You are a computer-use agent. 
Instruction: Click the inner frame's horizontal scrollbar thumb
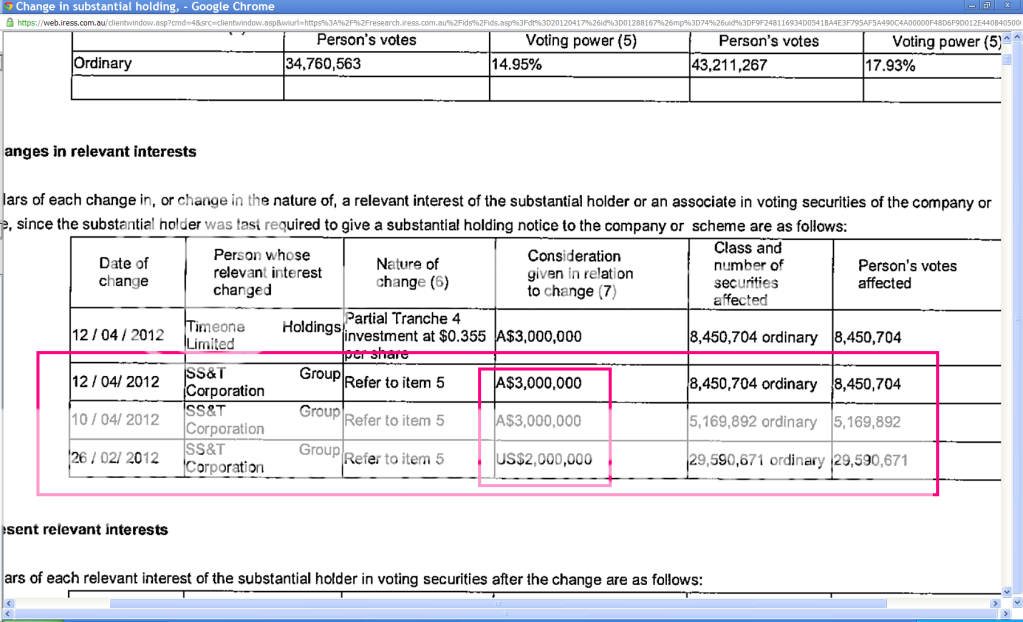(x=498, y=603)
